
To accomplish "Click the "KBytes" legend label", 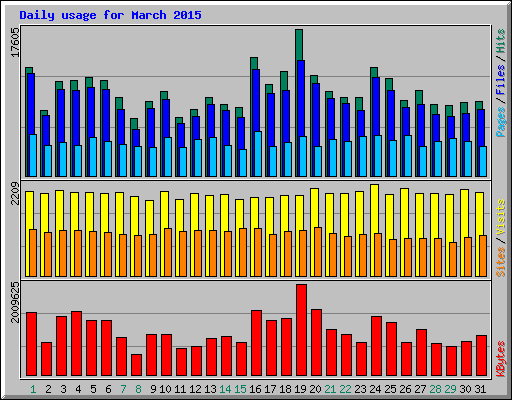I will (501, 359).
